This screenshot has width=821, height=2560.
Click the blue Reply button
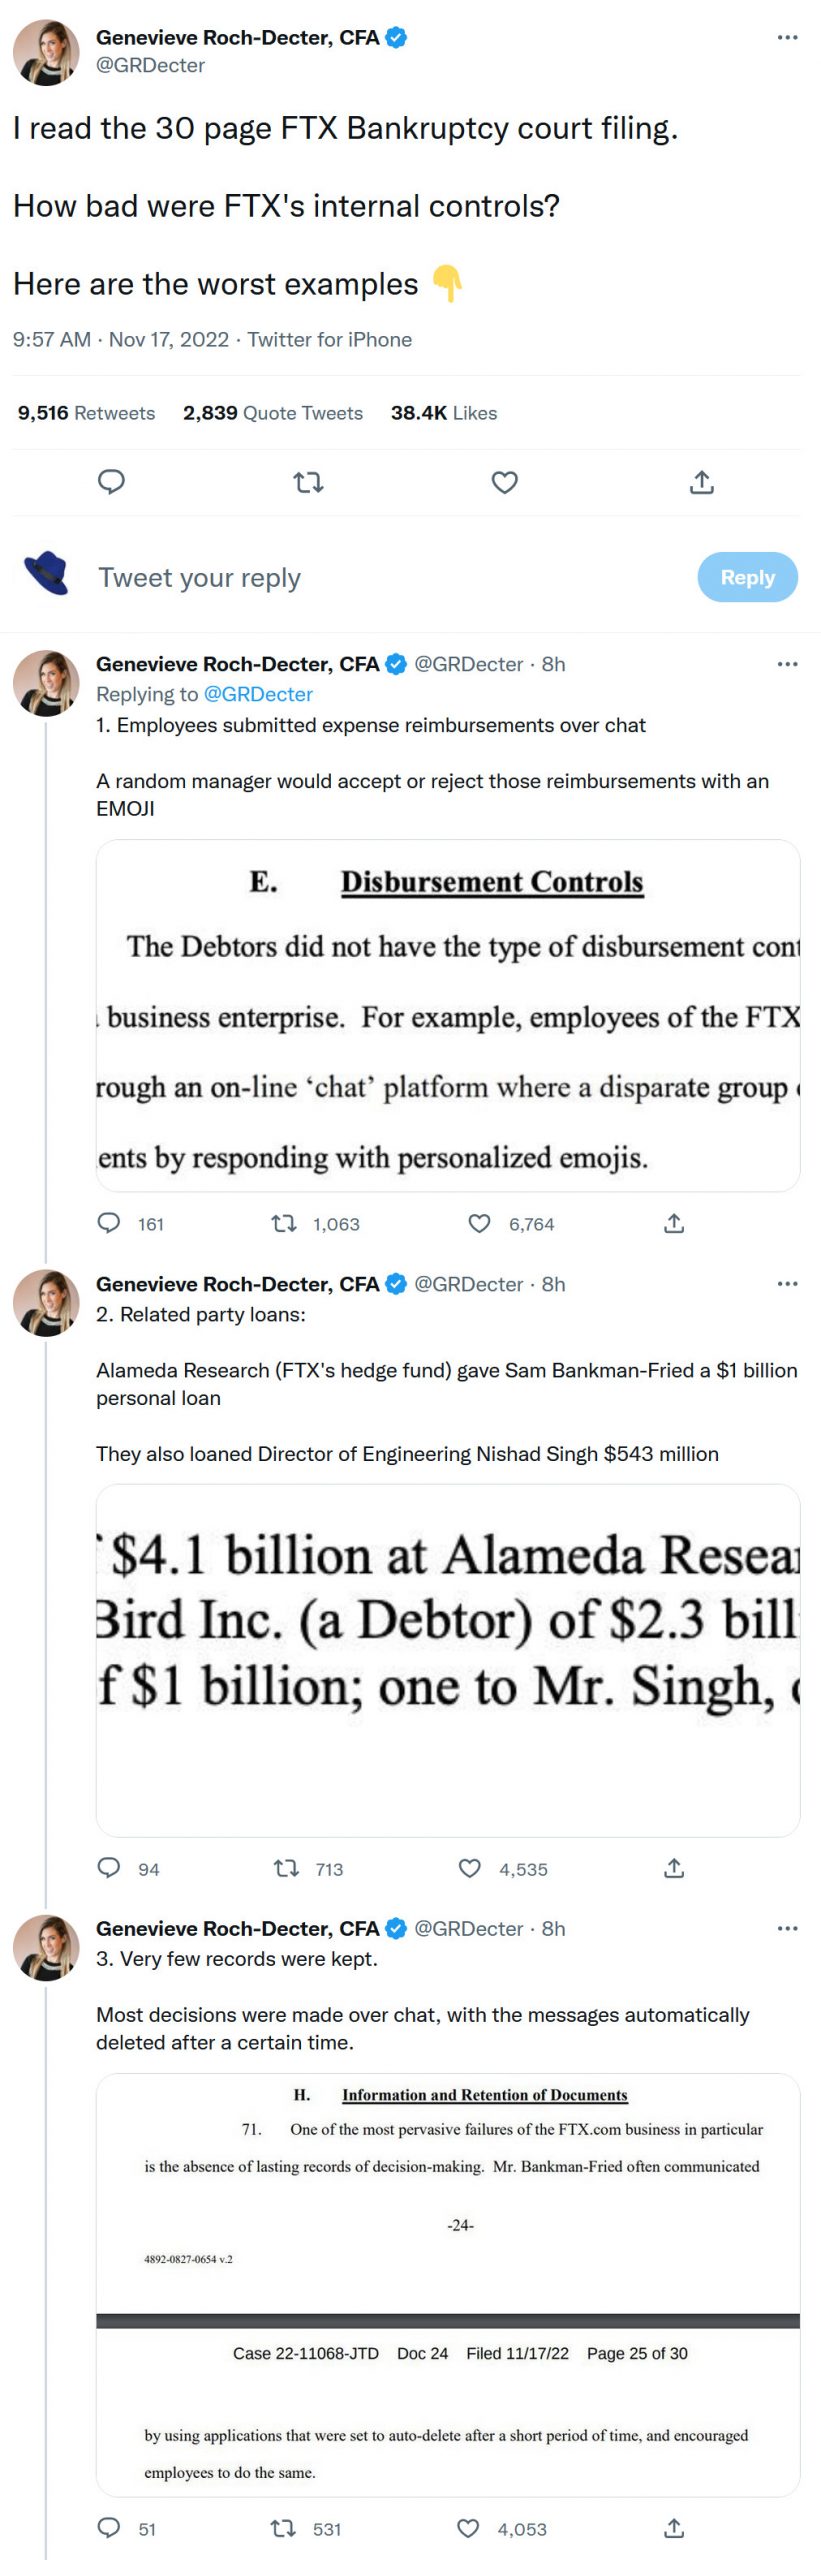tap(747, 577)
